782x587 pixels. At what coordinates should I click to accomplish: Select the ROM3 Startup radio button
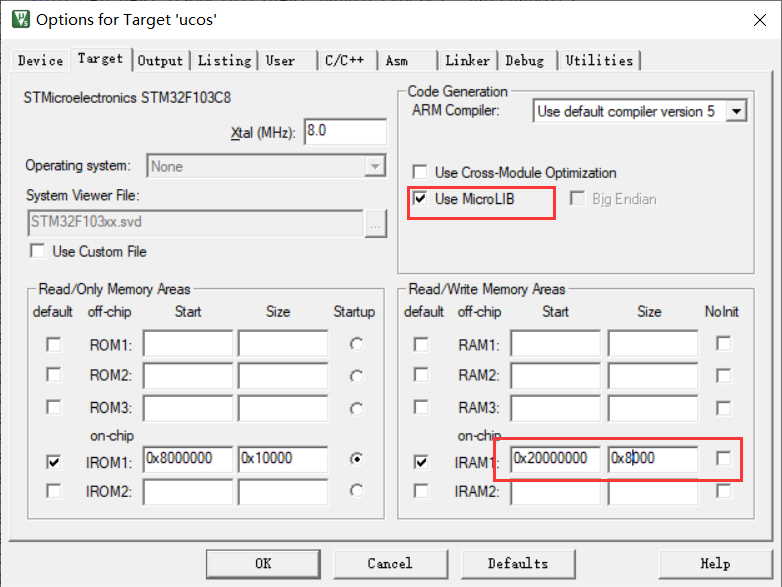tap(356, 409)
